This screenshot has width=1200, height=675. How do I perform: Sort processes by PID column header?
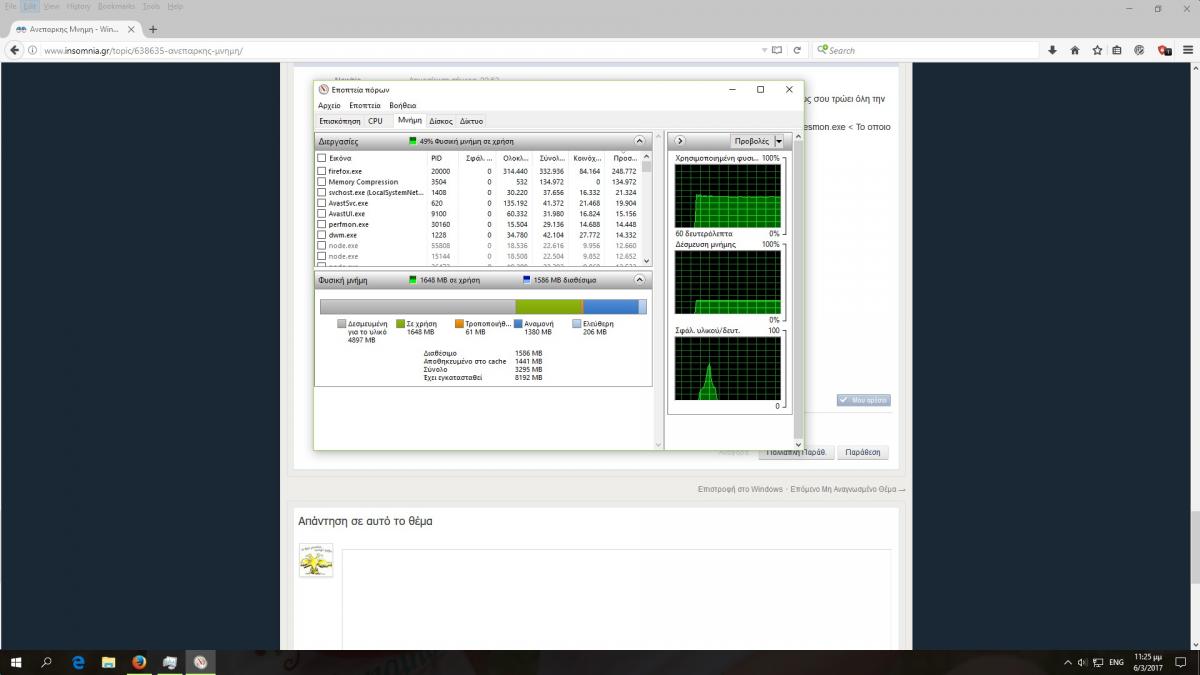[436, 158]
